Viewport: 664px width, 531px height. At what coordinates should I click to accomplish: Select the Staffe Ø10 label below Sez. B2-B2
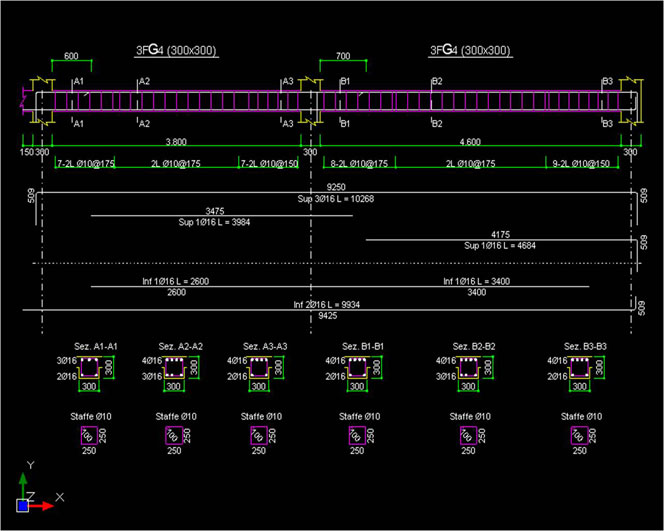470,417
